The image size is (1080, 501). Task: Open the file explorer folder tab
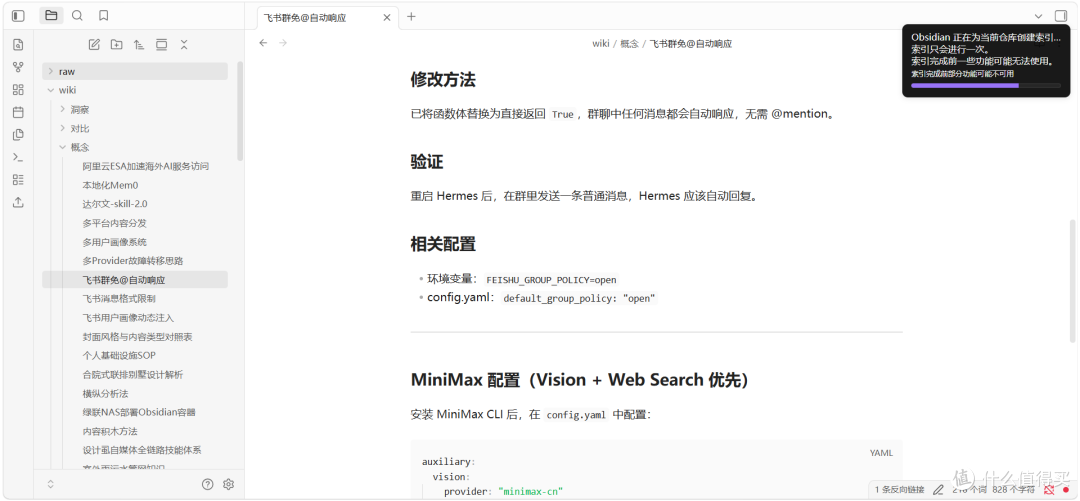(x=51, y=15)
